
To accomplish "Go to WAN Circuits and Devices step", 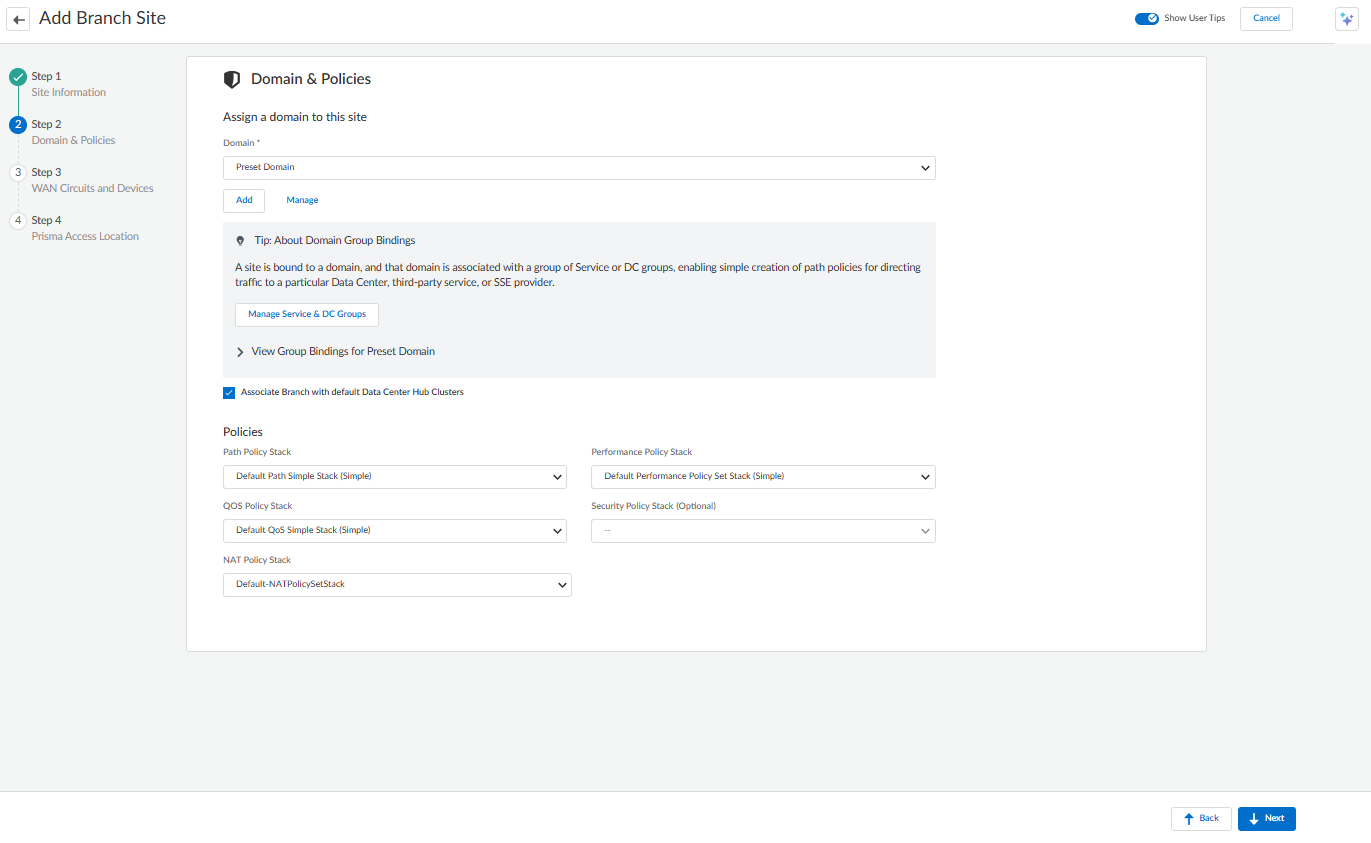I will point(92,188).
